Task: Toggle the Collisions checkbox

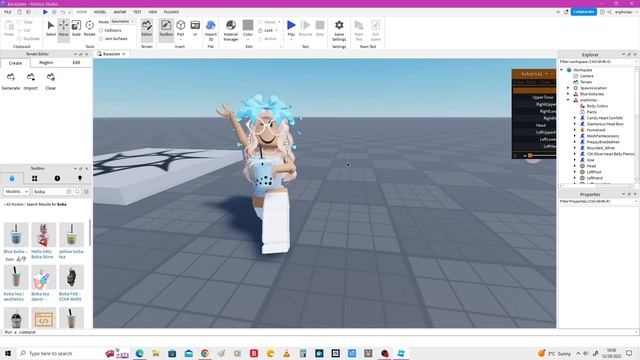Action: (101, 31)
